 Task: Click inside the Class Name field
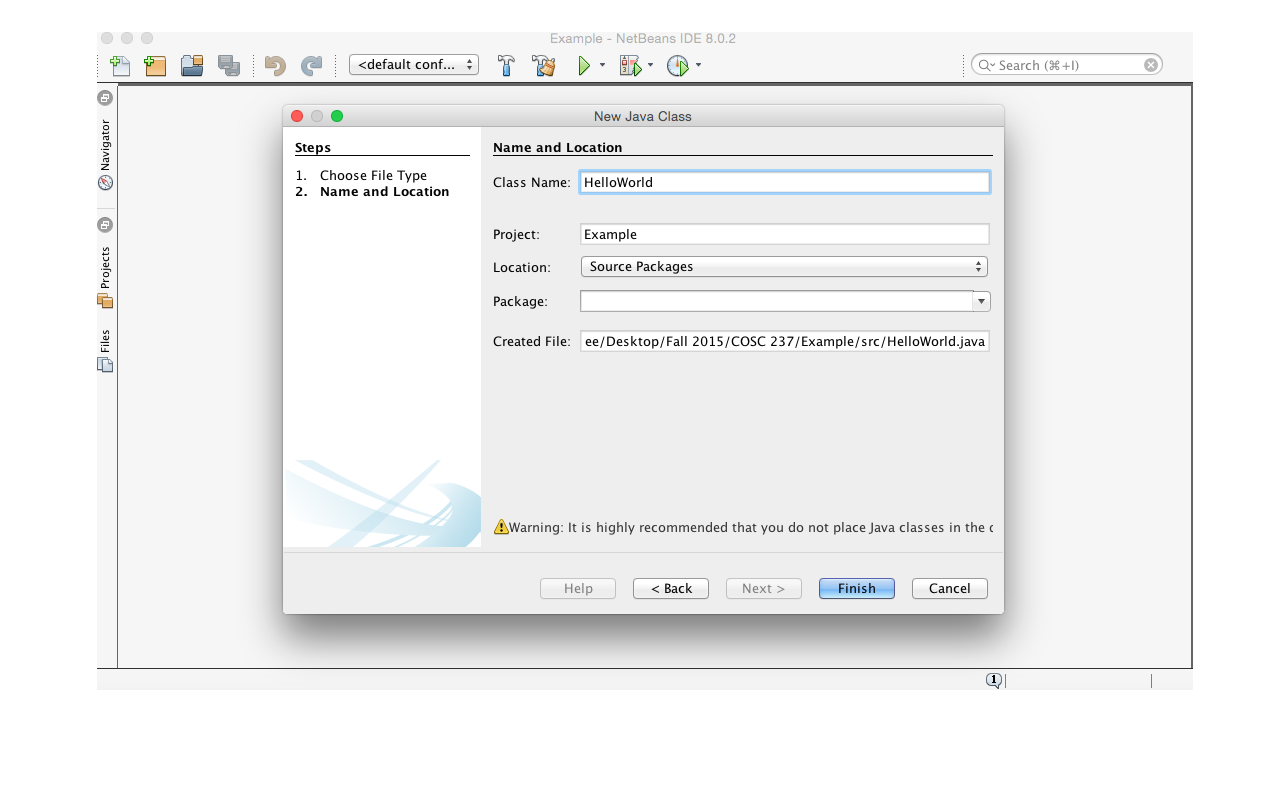pyautogui.click(x=784, y=182)
